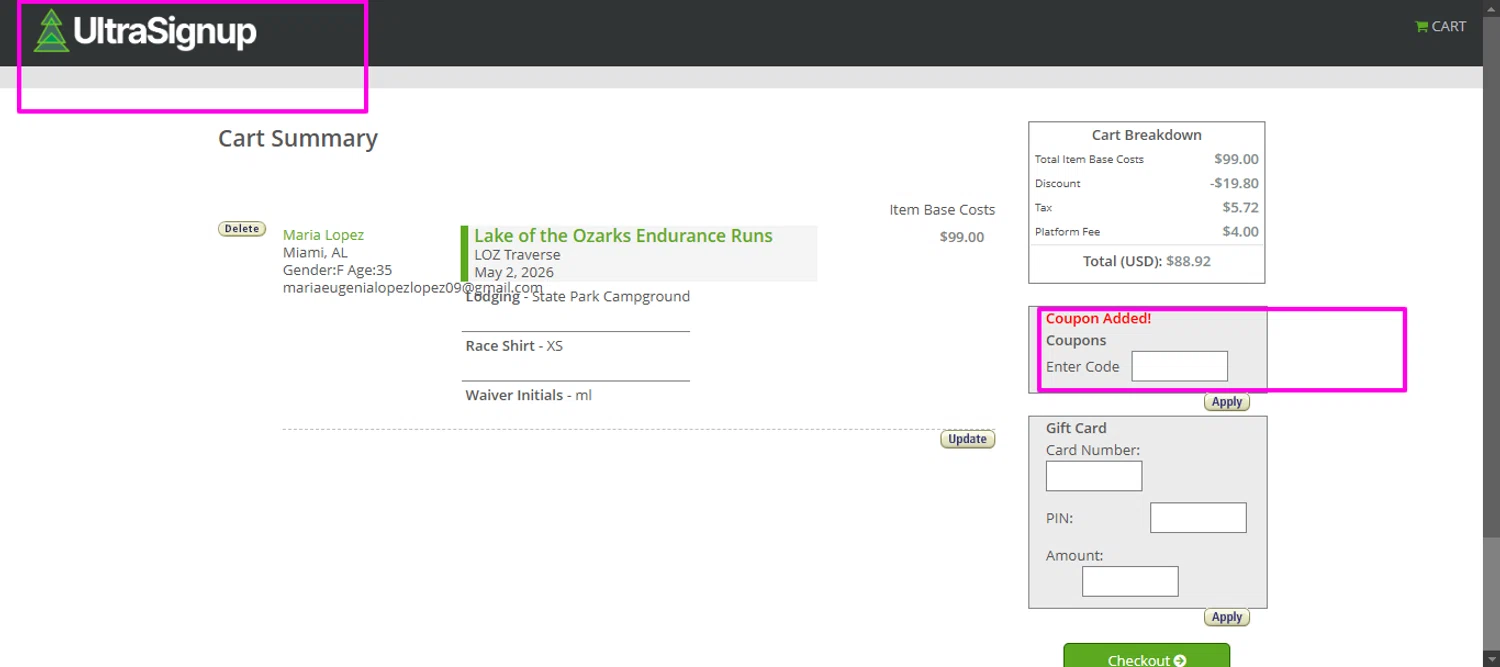This screenshot has width=1500, height=667.
Task: Click Total Item Base Costs $99.00 value
Action: [x=1236, y=159]
